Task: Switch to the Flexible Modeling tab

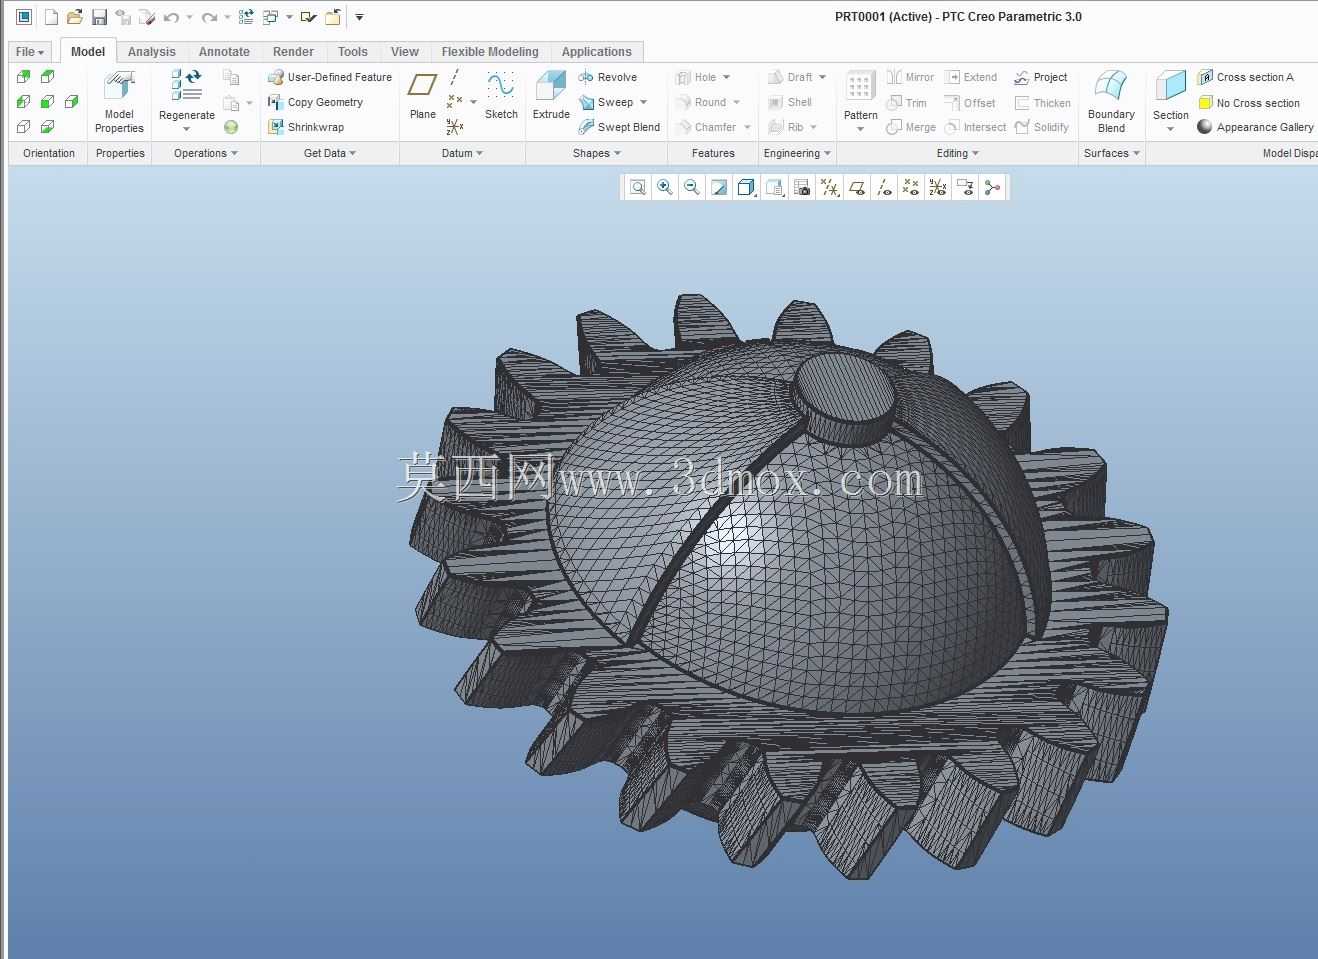Action: point(490,52)
